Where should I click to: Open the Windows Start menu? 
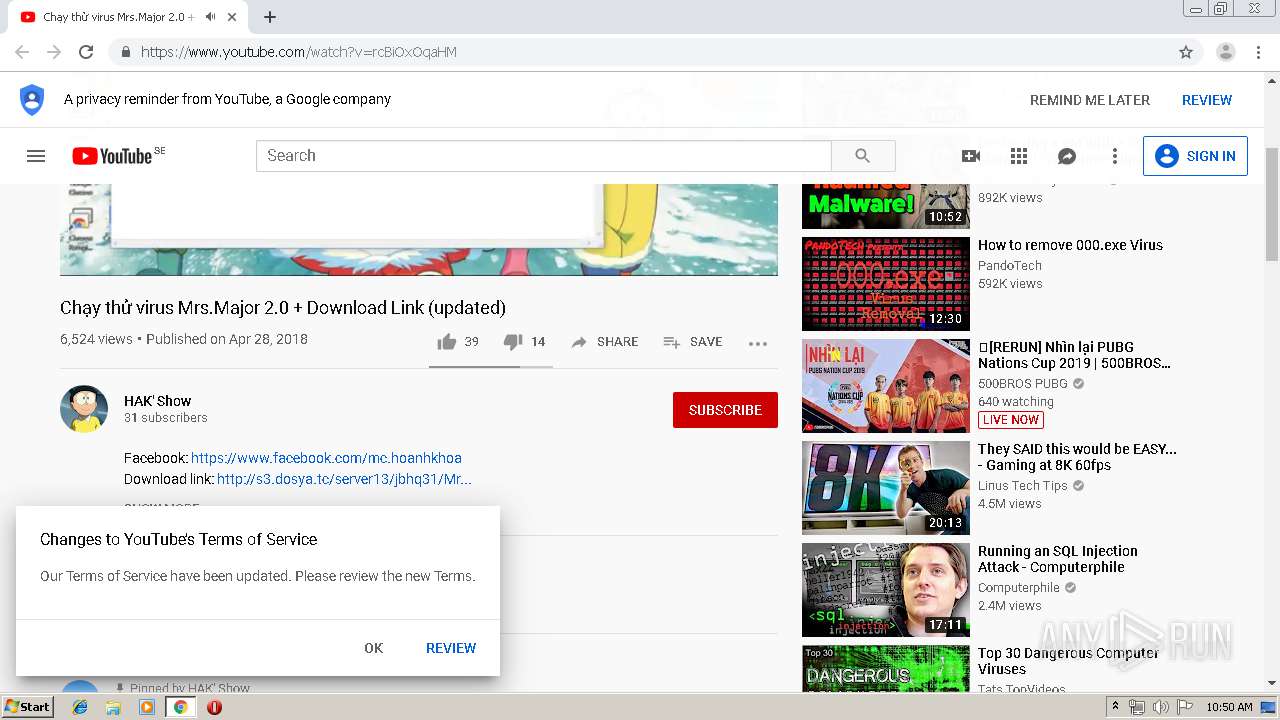click(x=28, y=707)
